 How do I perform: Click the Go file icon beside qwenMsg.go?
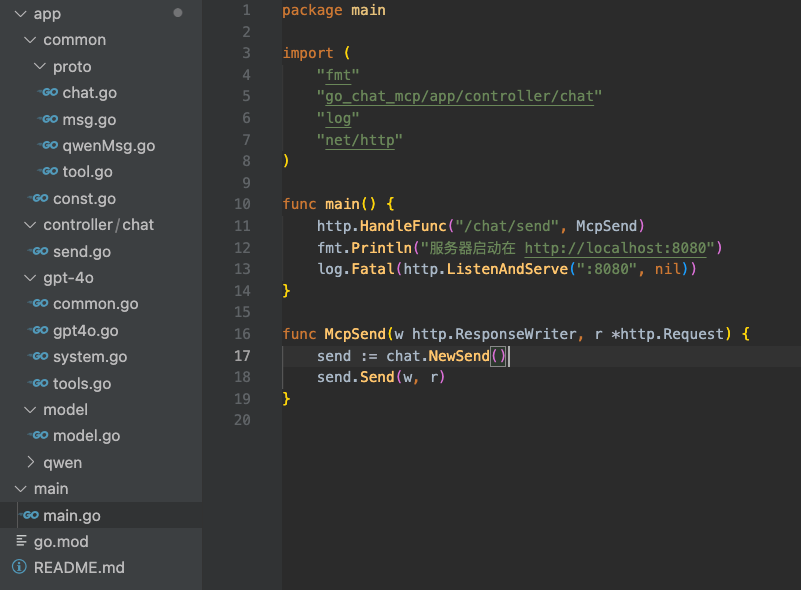pos(48,146)
